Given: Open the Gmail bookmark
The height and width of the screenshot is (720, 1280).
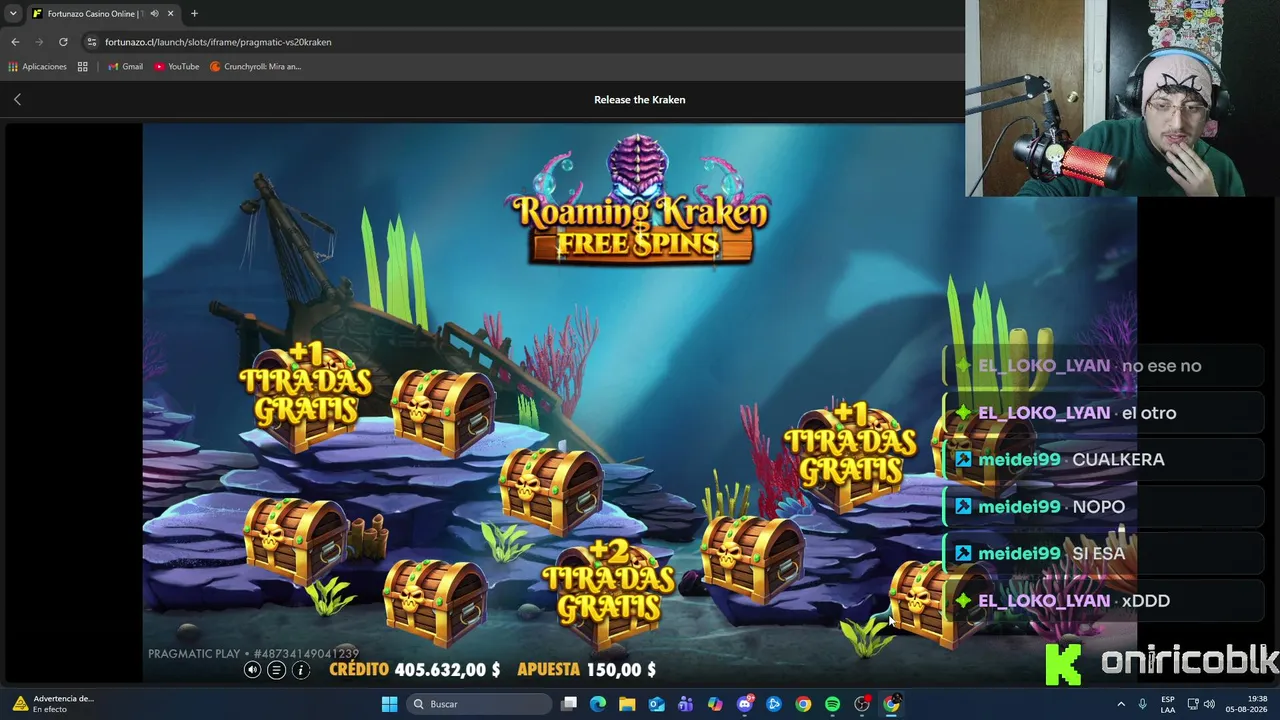Looking at the screenshot, I should pyautogui.click(x=126, y=67).
